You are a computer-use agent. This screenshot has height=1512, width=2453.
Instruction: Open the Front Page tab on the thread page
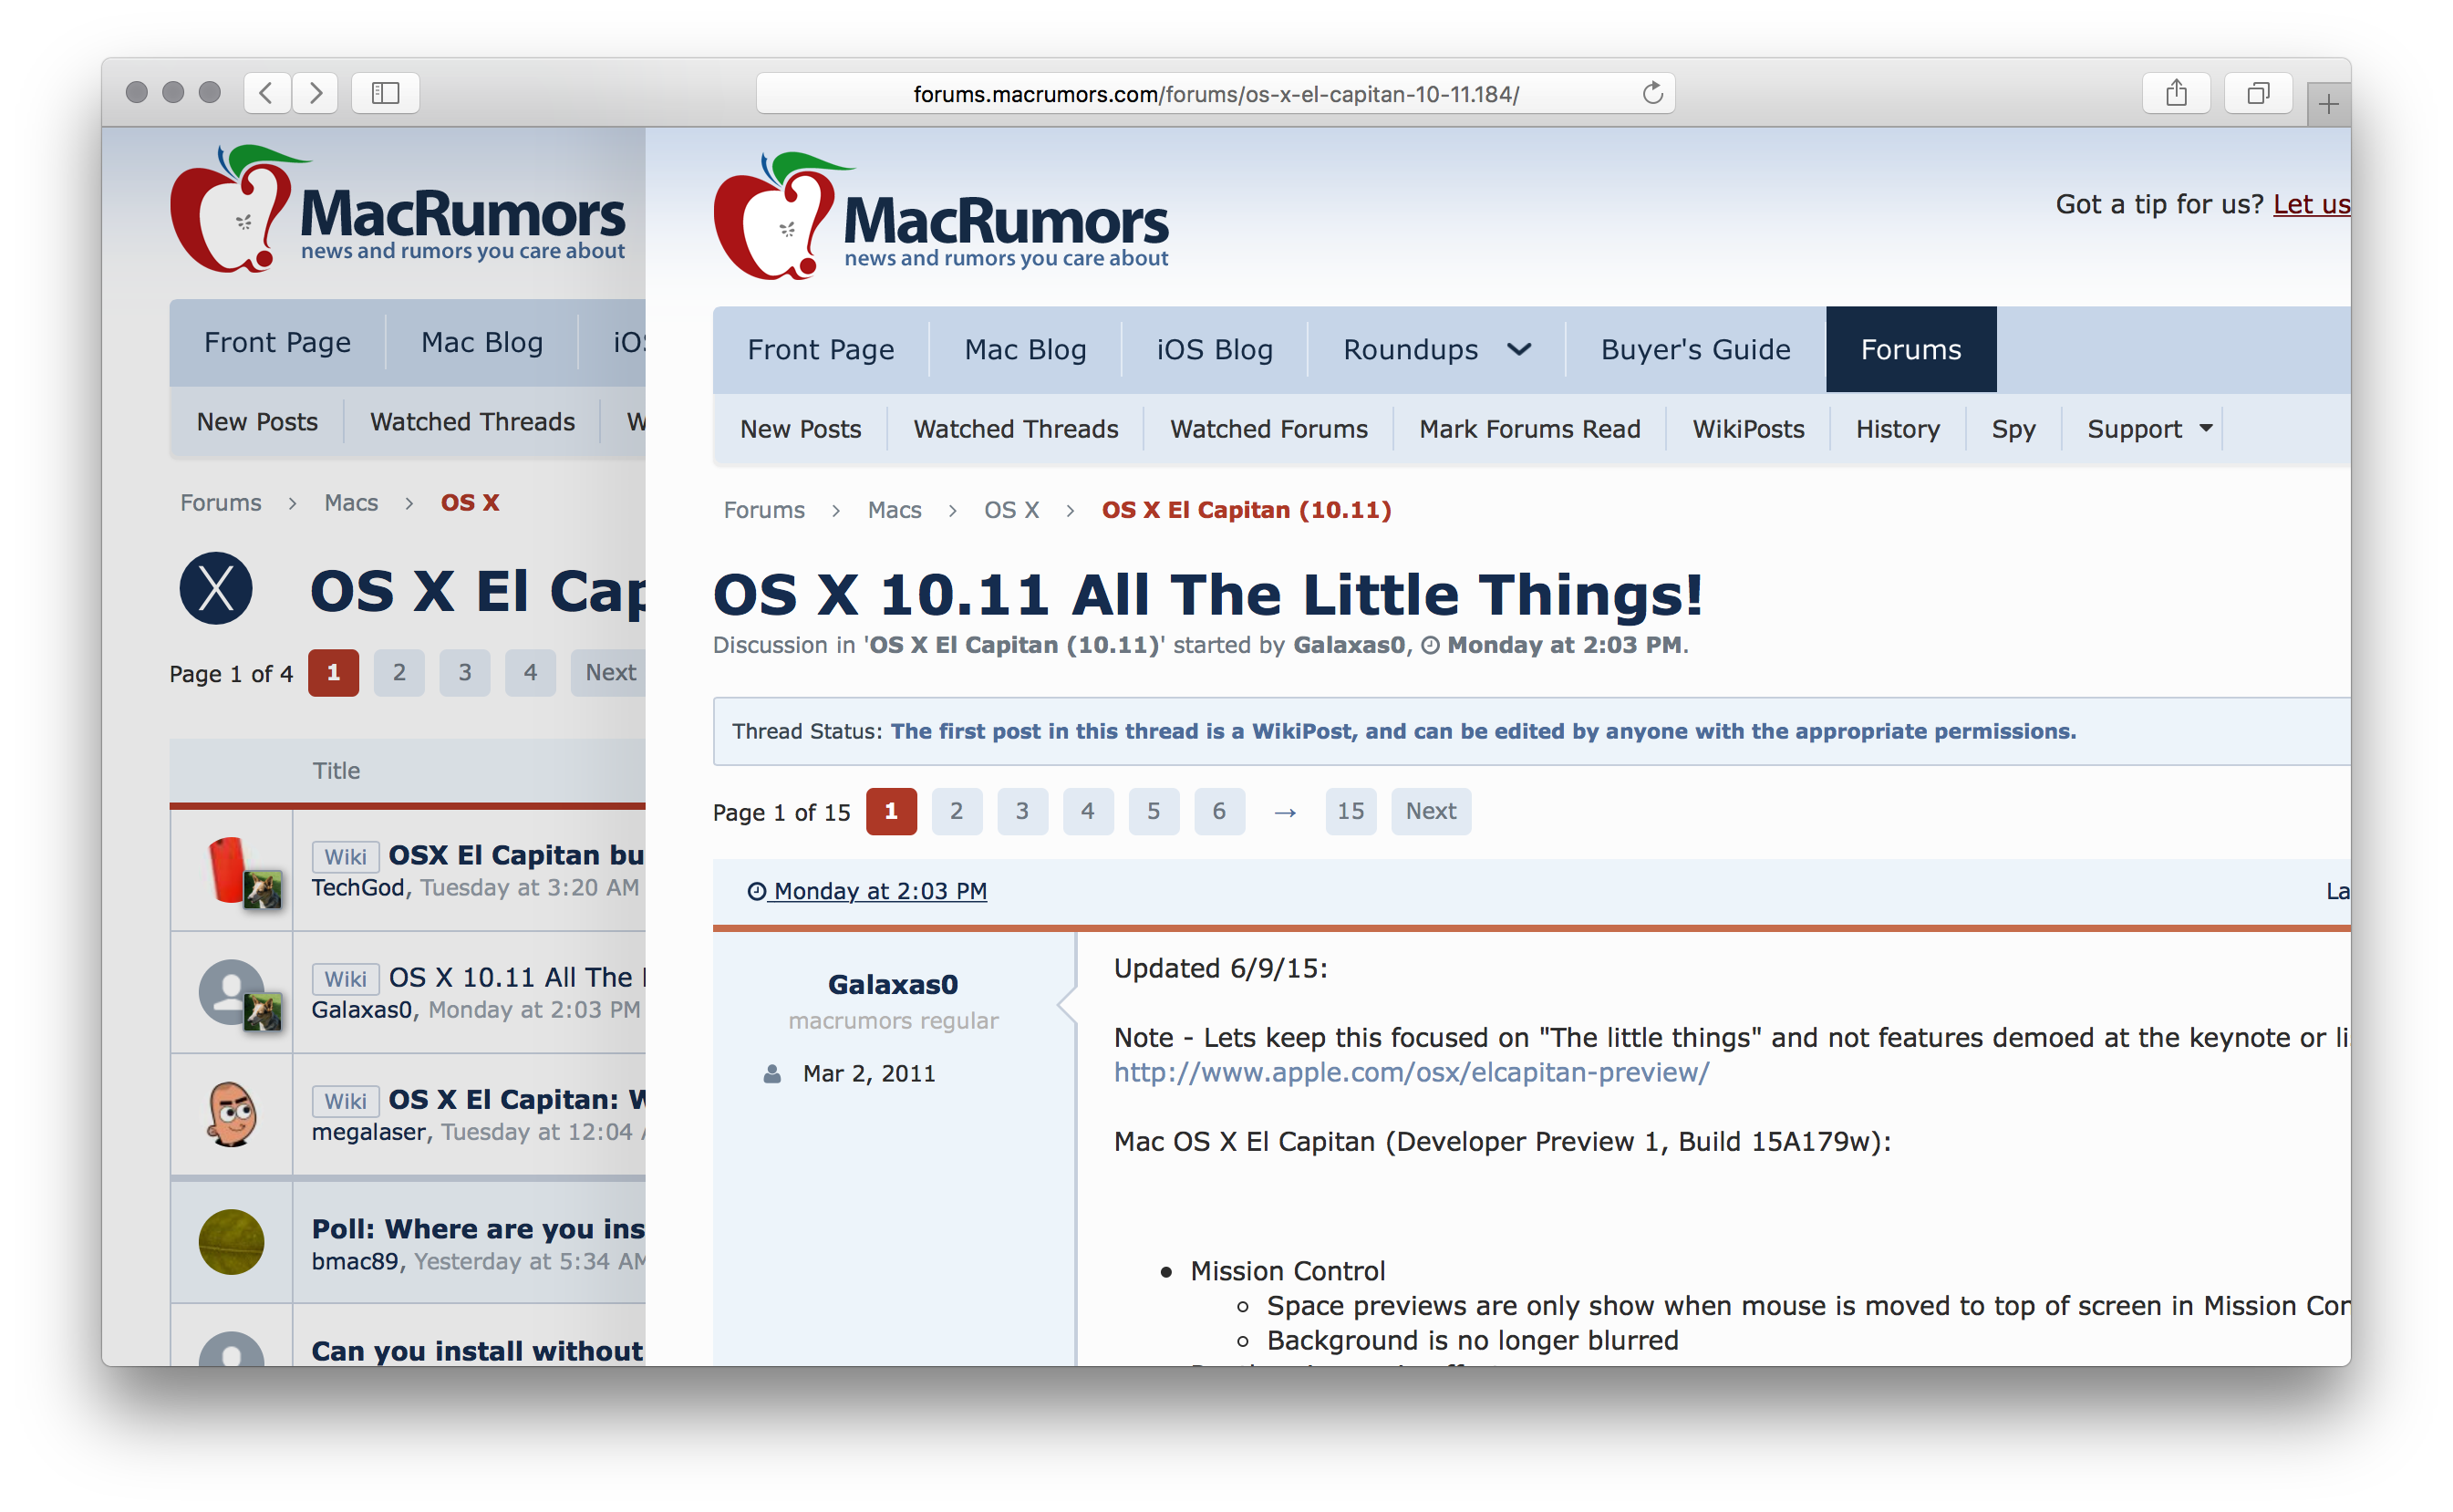[821, 349]
